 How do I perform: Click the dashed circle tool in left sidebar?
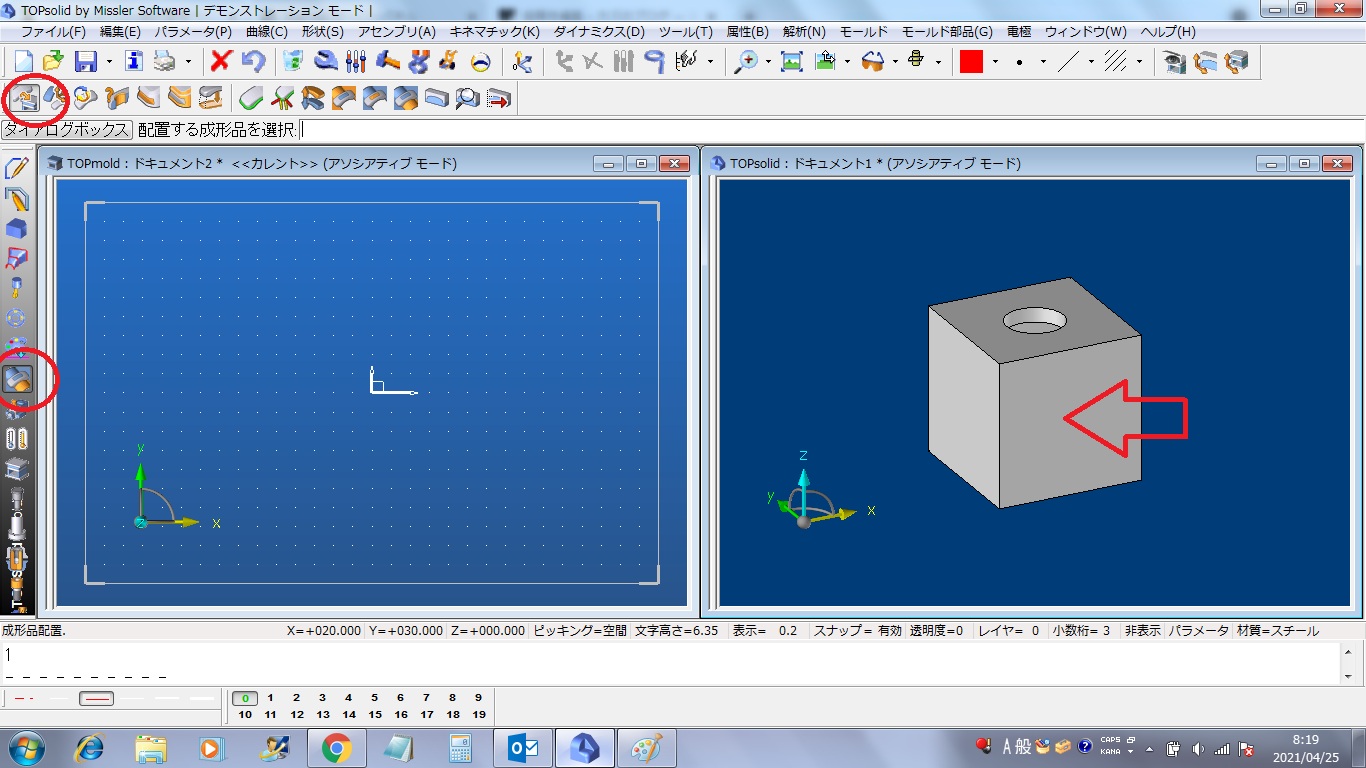pos(17,319)
